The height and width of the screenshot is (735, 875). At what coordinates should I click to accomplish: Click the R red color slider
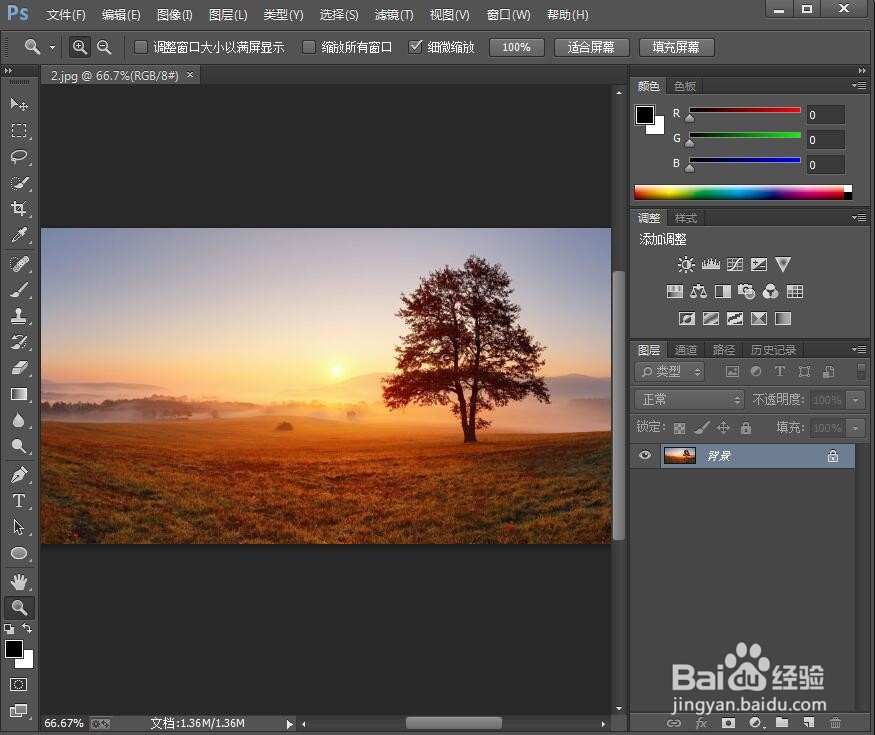[x=745, y=111]
